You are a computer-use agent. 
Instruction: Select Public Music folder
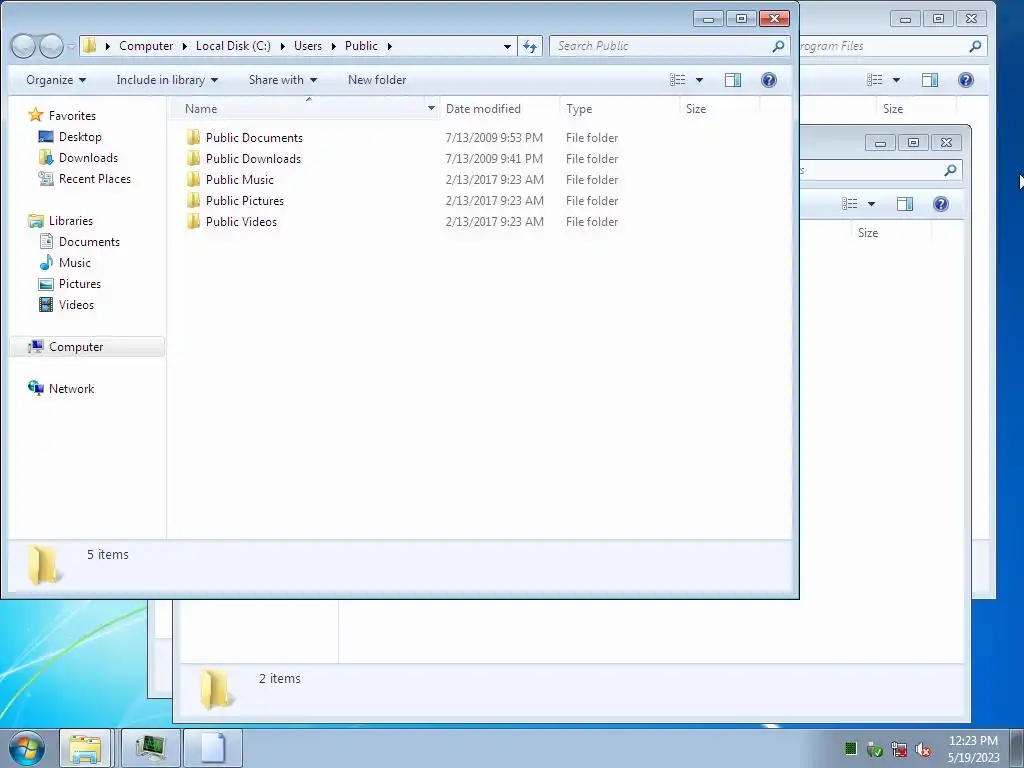point(240,180)
